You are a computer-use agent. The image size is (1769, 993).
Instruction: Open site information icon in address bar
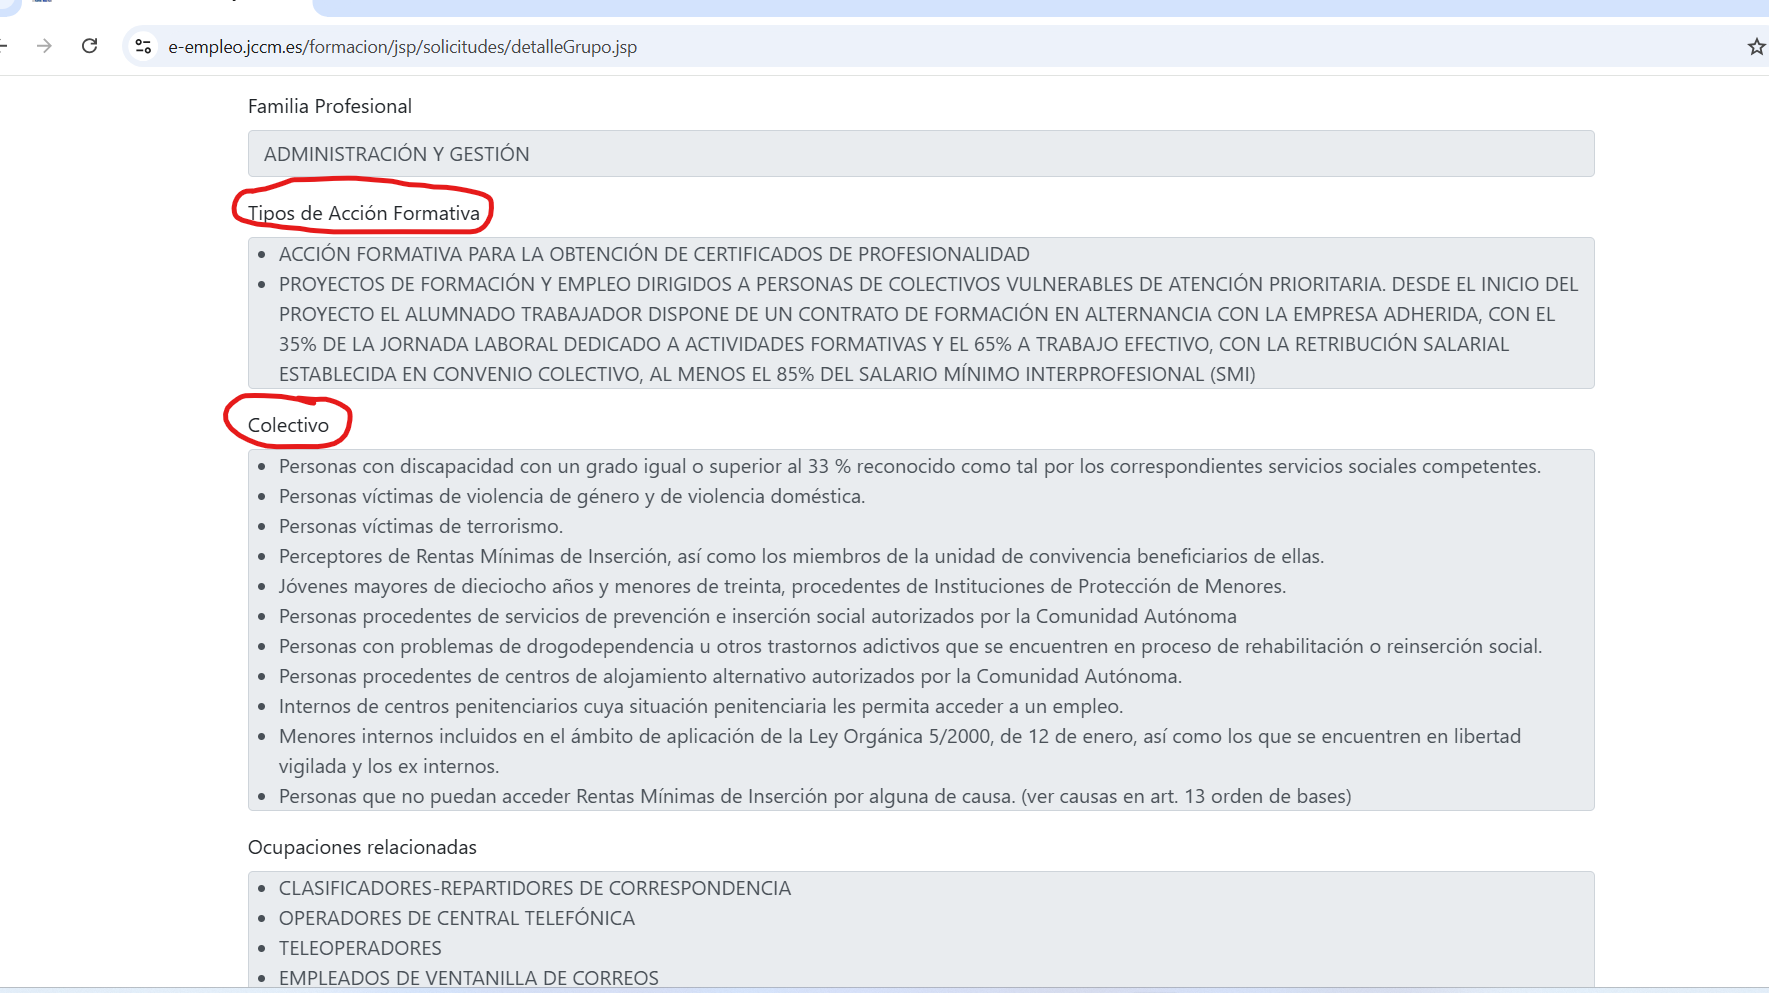click(x=143, y=46)
